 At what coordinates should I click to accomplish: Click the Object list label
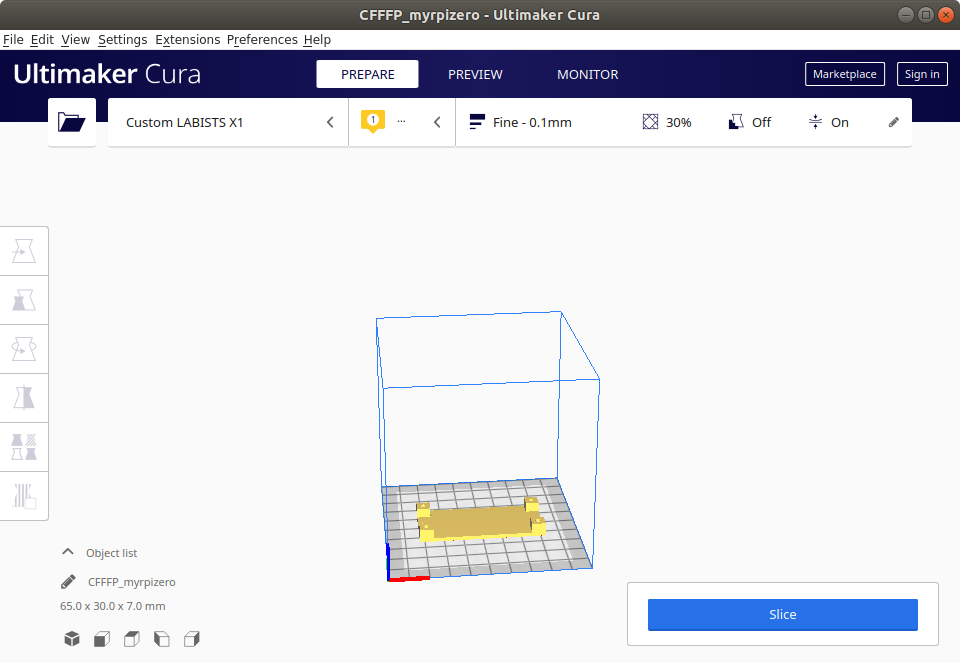[111, 553]
